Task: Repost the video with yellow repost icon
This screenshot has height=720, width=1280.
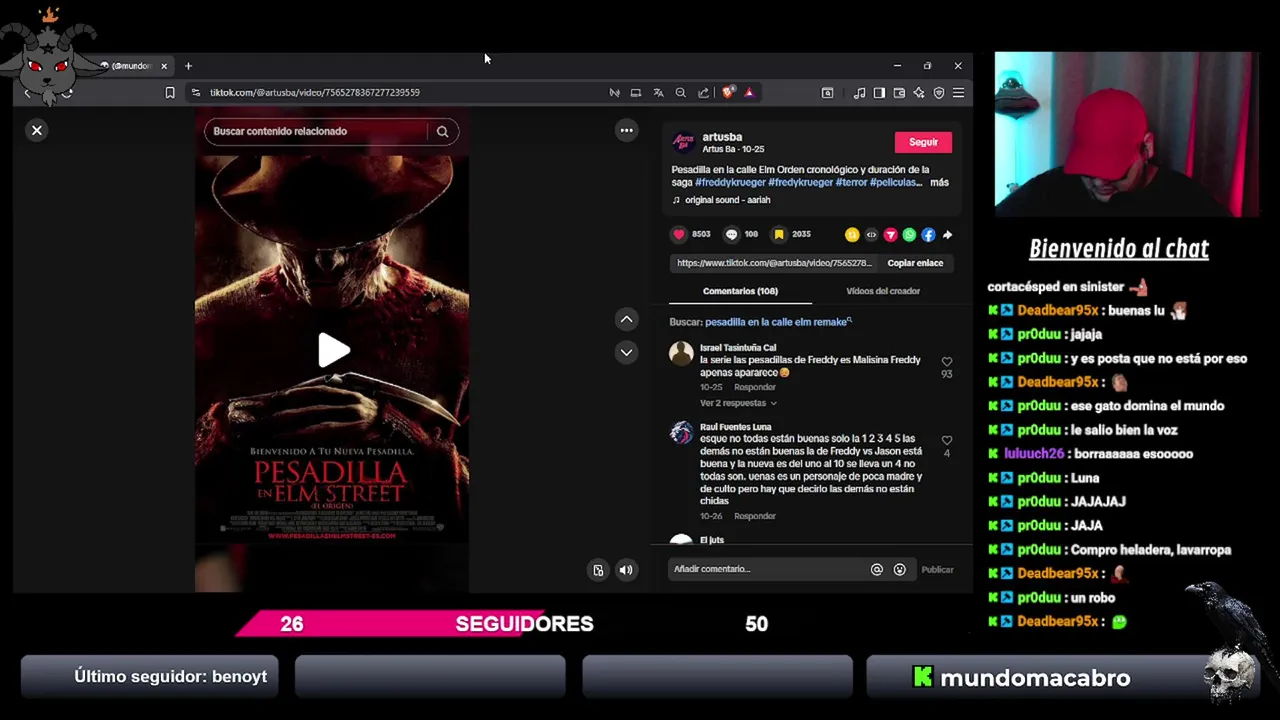Action: tap(852, 235)
